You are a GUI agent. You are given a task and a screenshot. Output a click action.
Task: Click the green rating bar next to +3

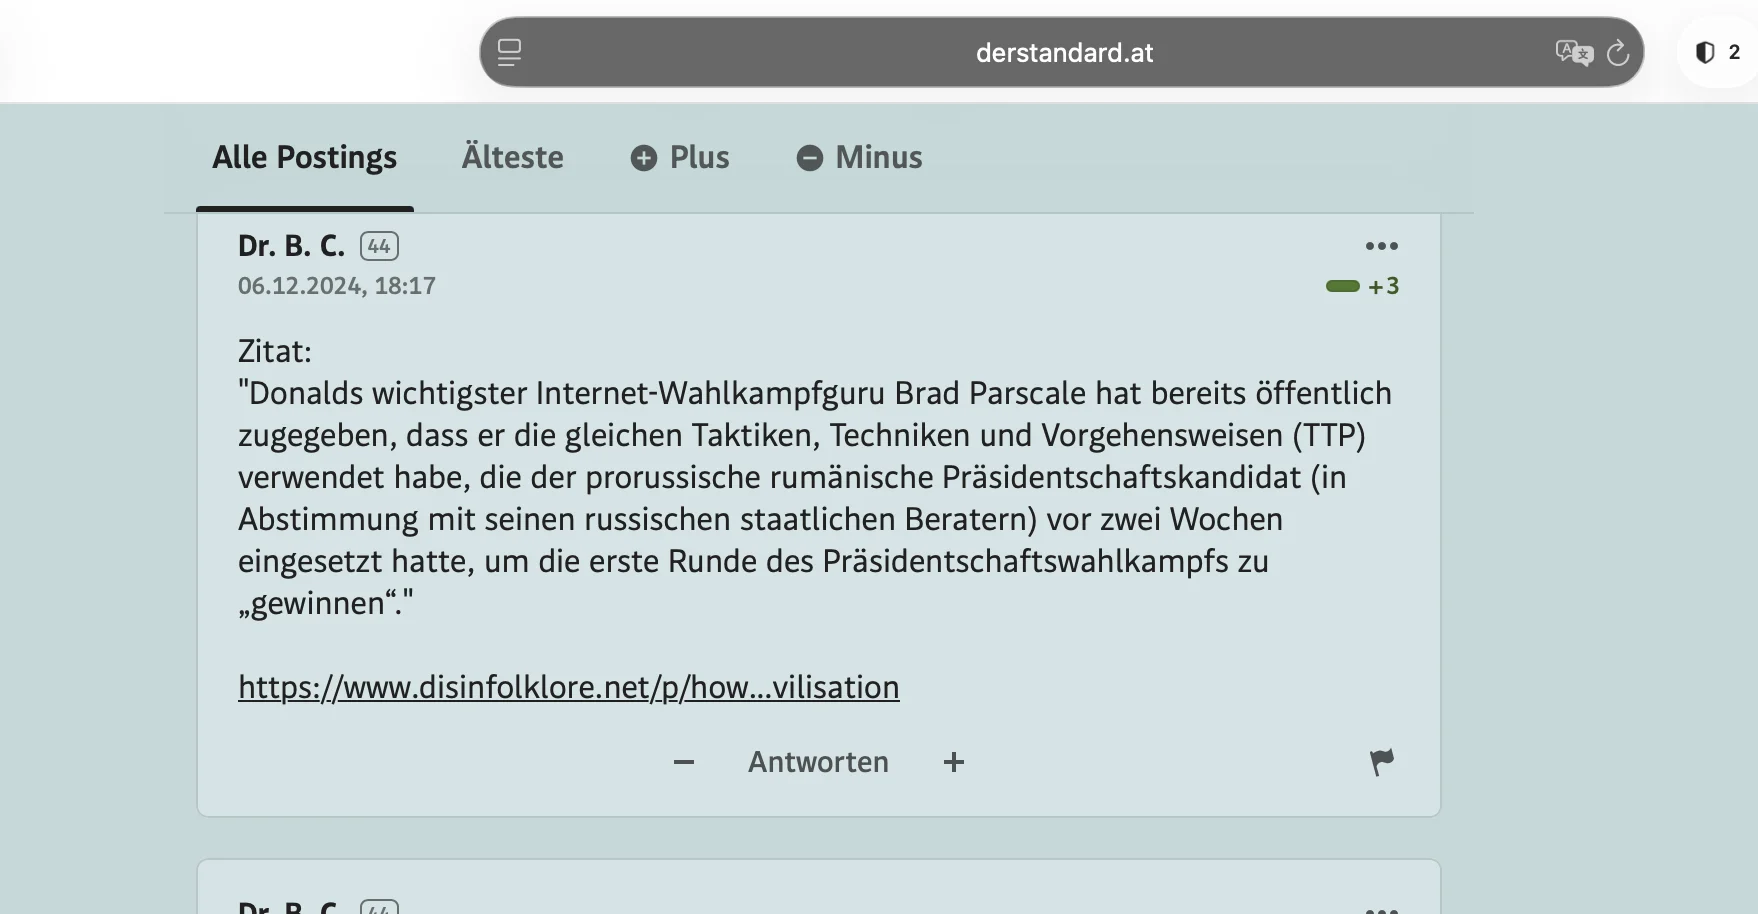pyautogui.click(x=1342, y=286)
